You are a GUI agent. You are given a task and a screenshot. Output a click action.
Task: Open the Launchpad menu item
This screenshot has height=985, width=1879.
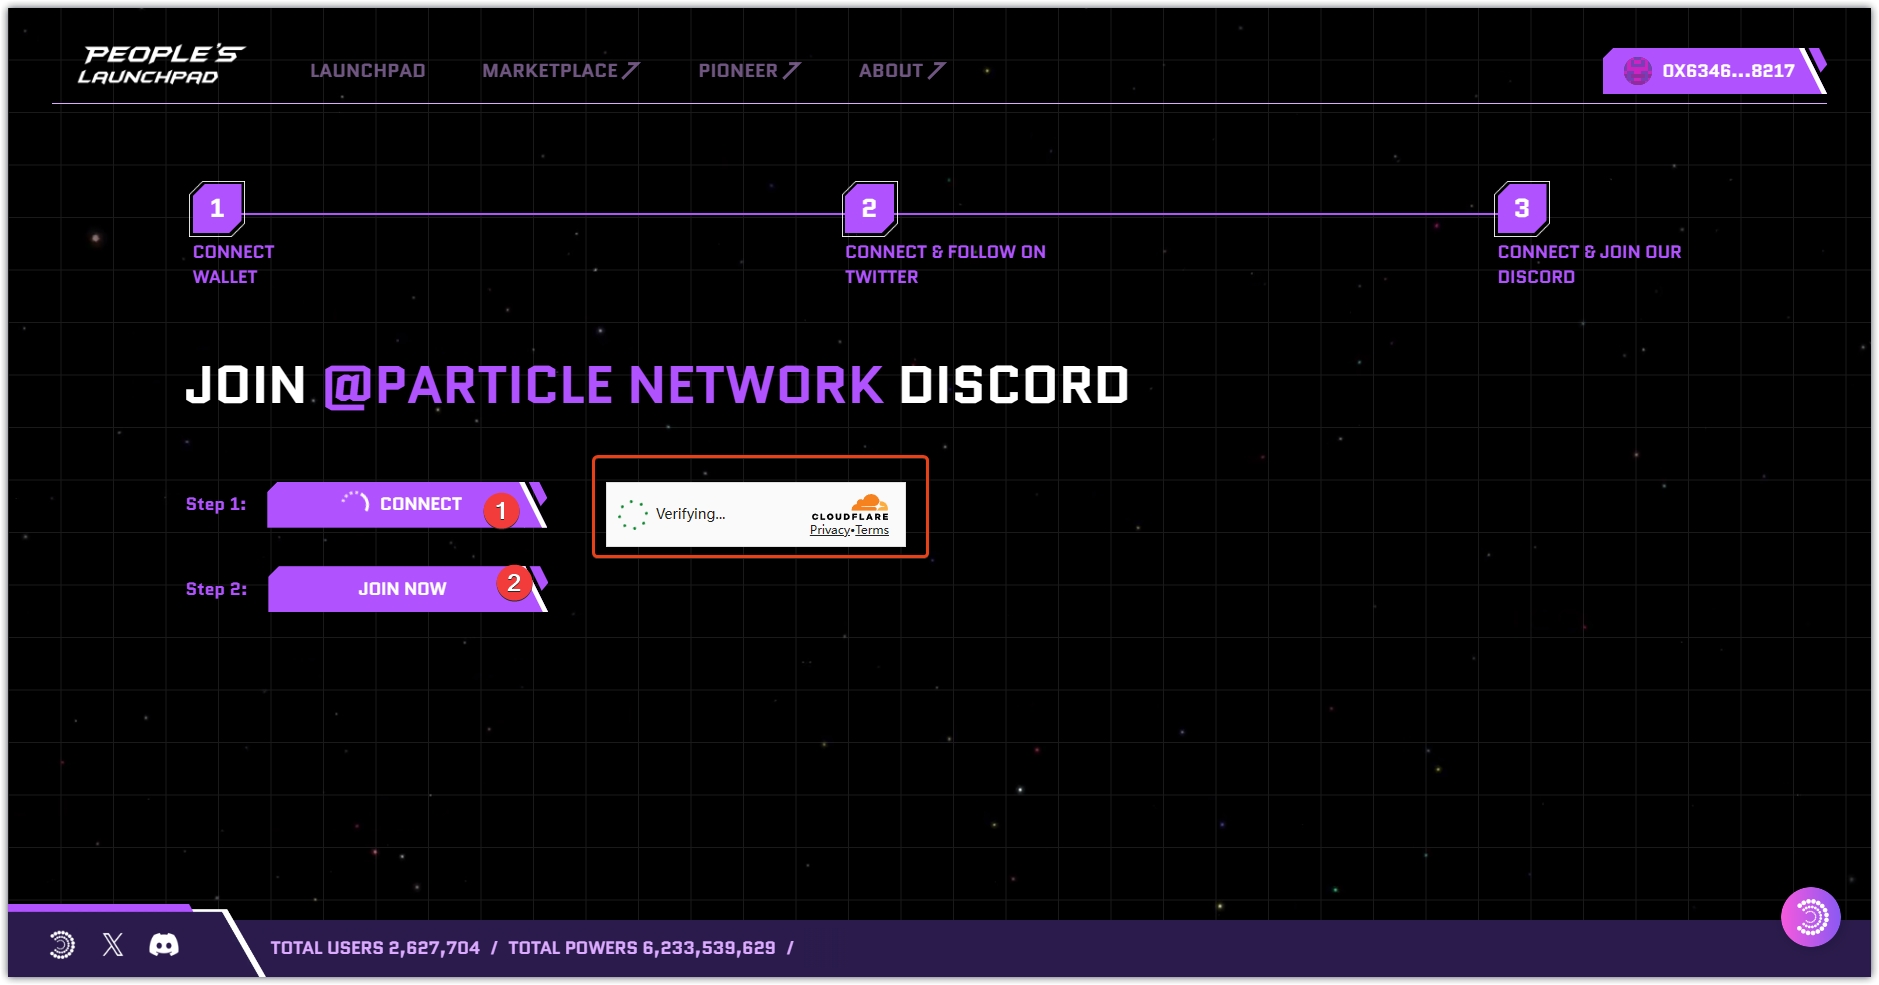[x=367, y=71]
